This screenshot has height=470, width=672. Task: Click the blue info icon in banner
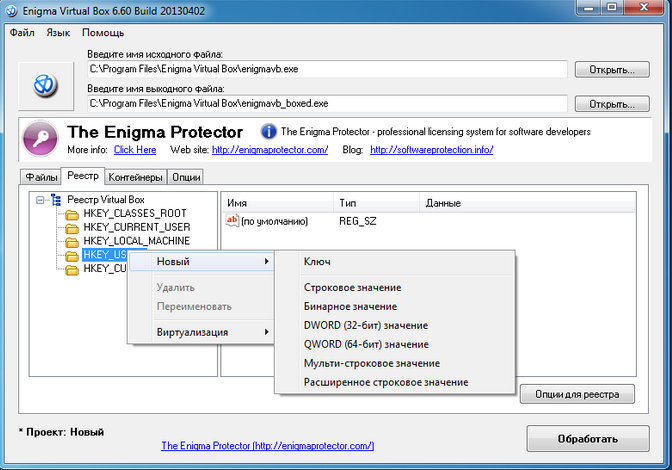[269, 132]
